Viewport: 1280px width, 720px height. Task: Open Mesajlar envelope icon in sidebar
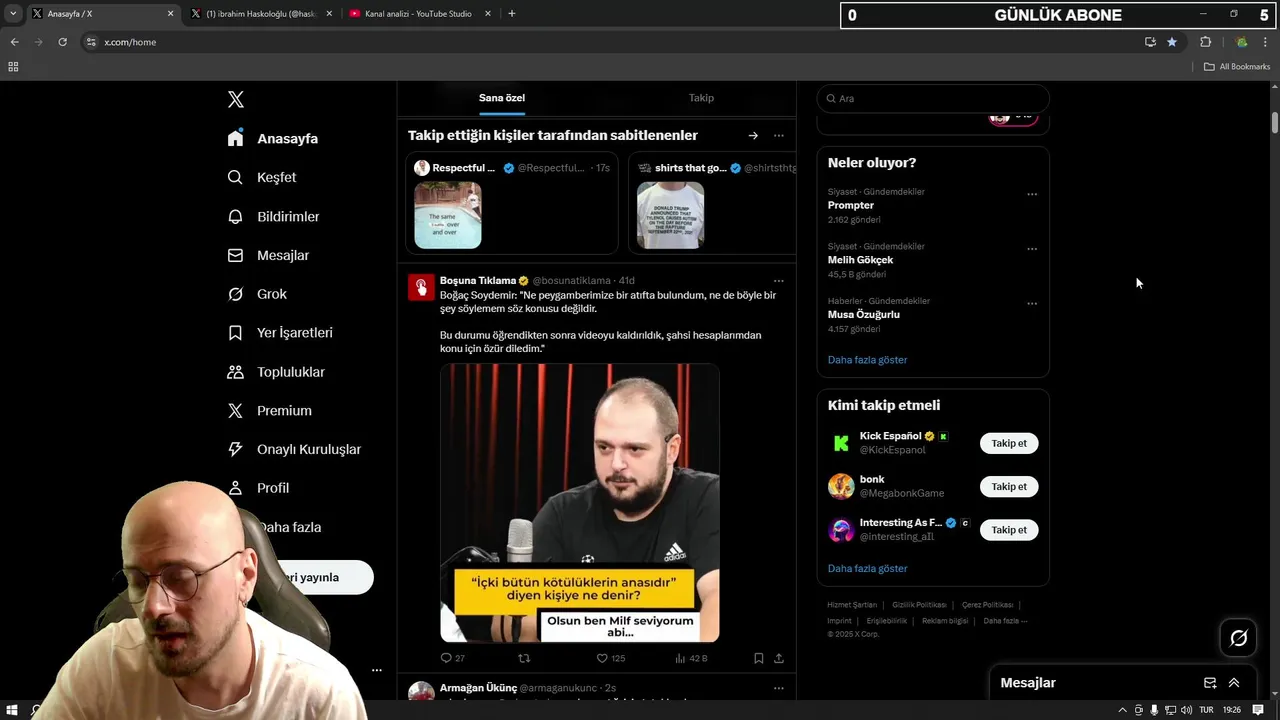point(235,255)
